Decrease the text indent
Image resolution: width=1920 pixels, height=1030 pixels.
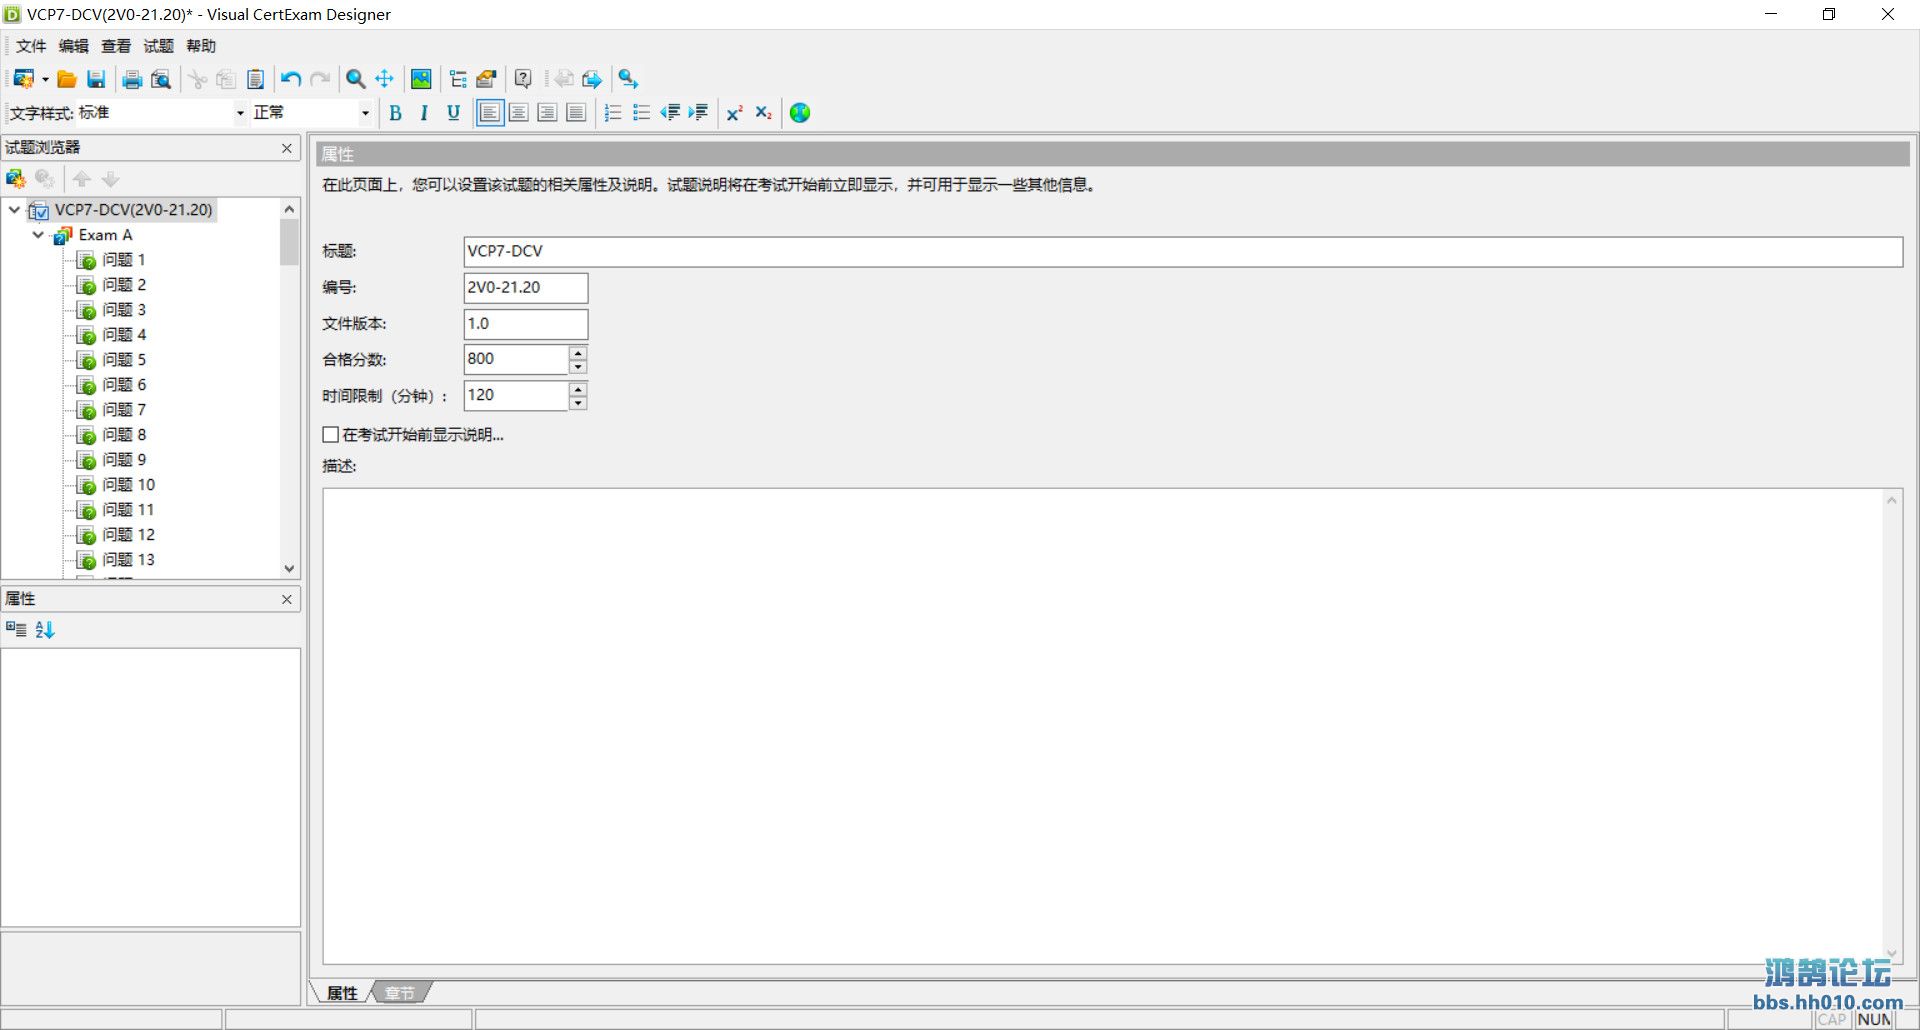click(x=670, y=113)
